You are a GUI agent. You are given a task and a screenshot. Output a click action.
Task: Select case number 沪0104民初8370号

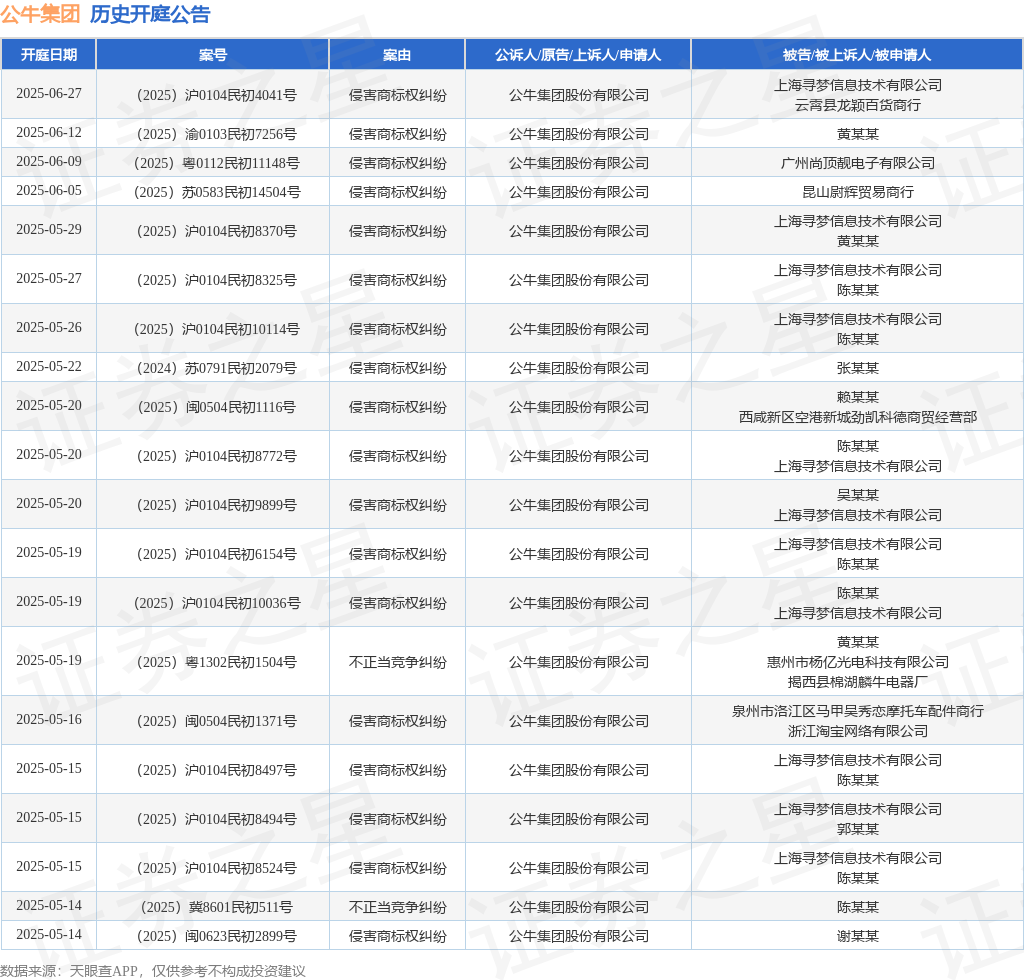click(x=216, y=232)
